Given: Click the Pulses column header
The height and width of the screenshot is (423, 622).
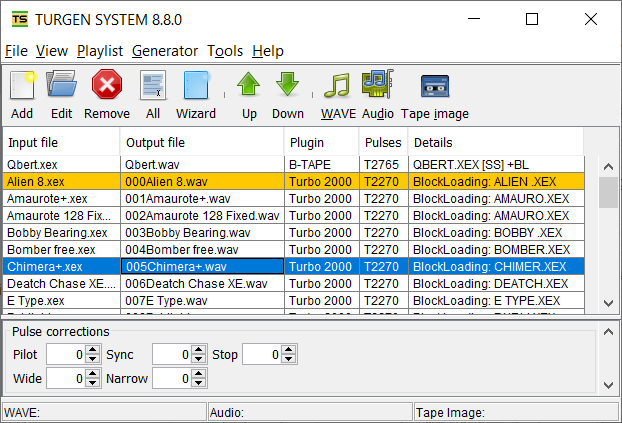Looking at the screenshot, I should 384,142.
